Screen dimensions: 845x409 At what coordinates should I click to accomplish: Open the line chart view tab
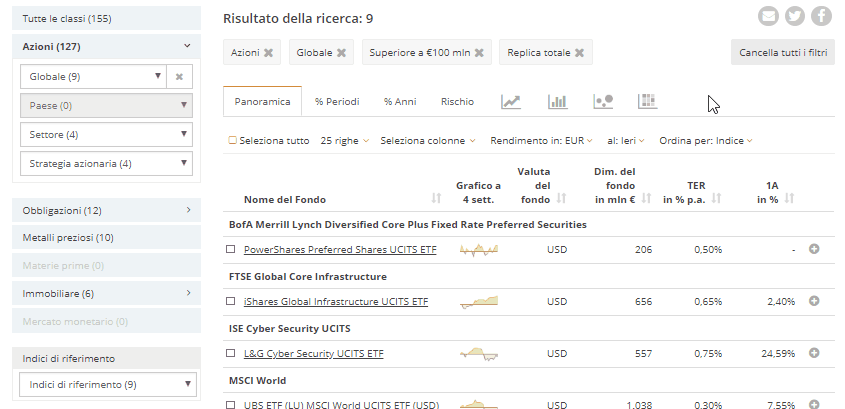(x=511, y=101)
